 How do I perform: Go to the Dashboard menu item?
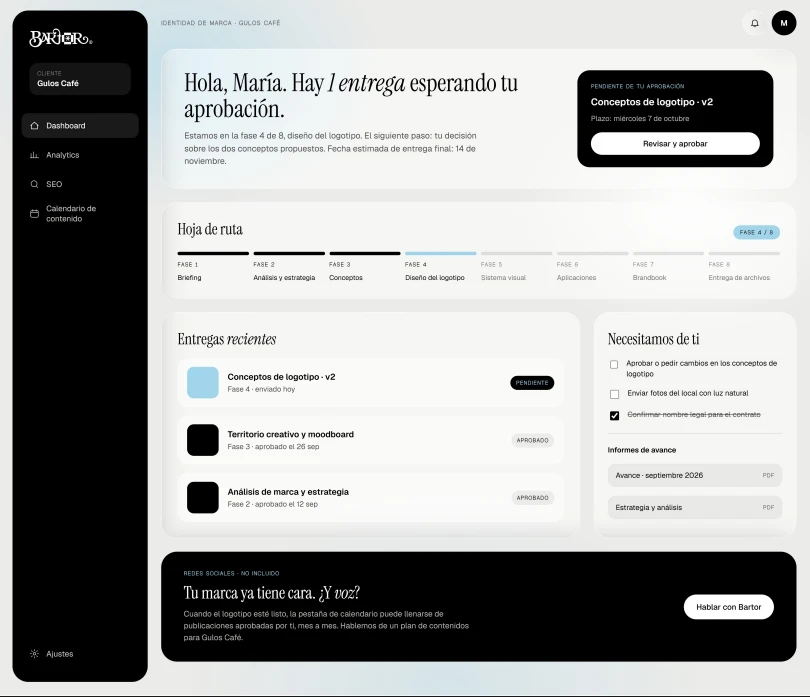[80, 126]
